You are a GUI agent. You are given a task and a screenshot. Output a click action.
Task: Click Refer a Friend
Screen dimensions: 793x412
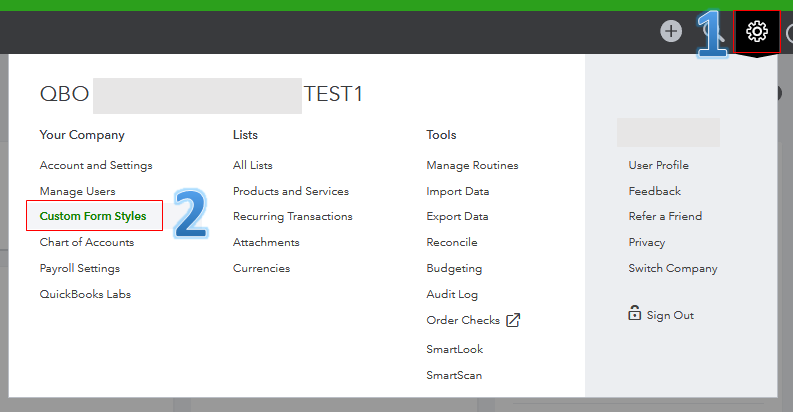[665, 216]
